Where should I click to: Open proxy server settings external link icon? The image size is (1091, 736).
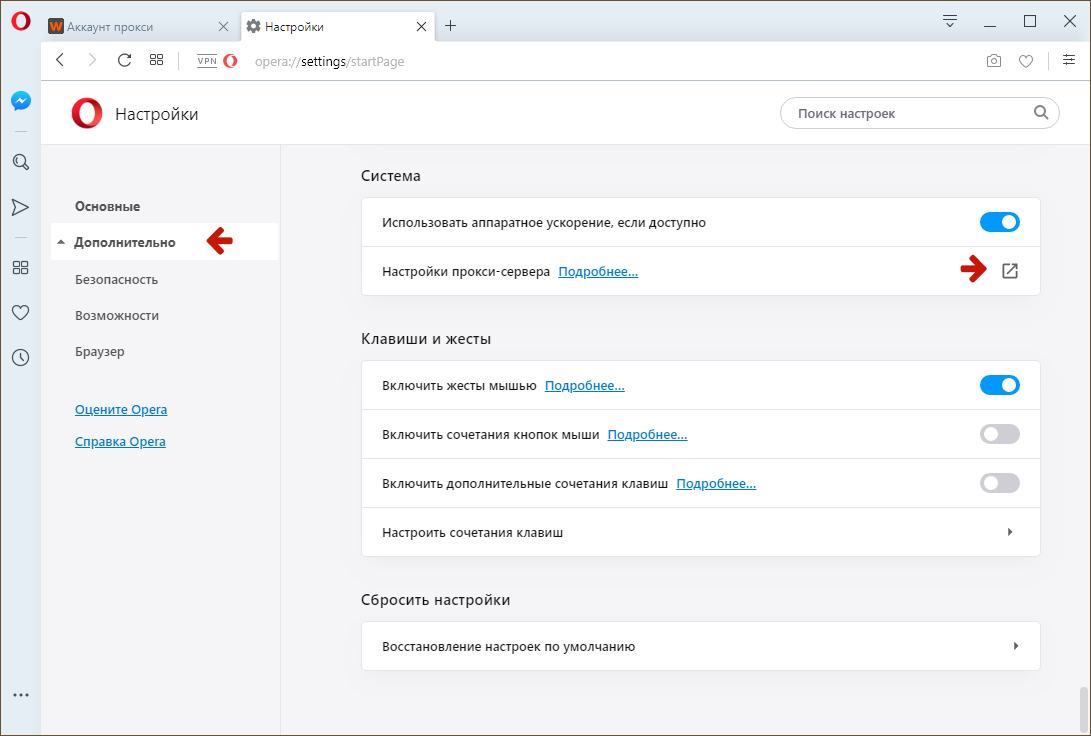1009,271
